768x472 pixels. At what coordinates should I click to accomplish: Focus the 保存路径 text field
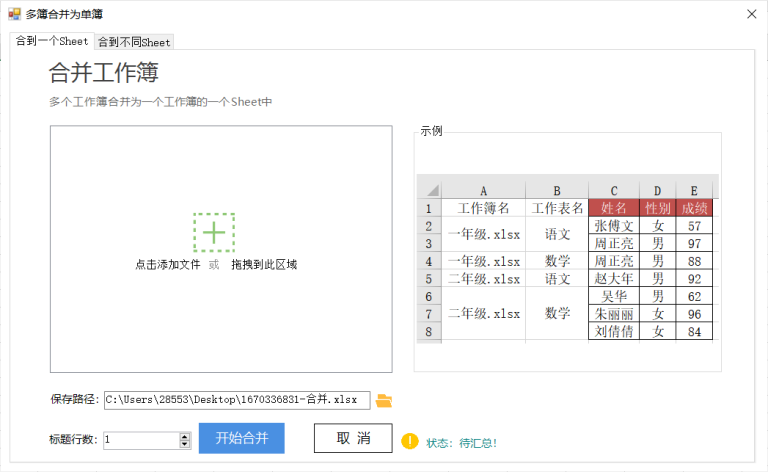coord(236,400)
